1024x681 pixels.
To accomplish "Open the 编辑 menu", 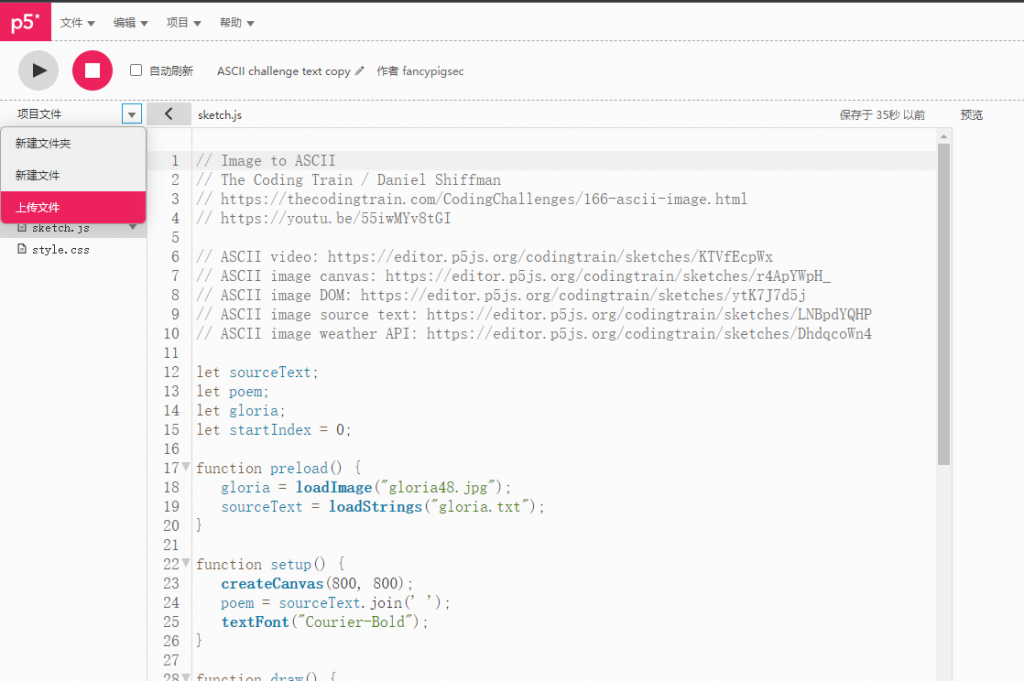I will (130, 22).
